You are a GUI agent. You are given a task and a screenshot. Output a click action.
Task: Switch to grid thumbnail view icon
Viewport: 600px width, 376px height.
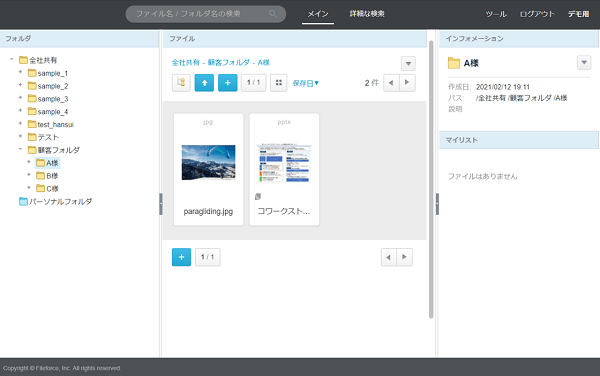(x=279, y=83)
